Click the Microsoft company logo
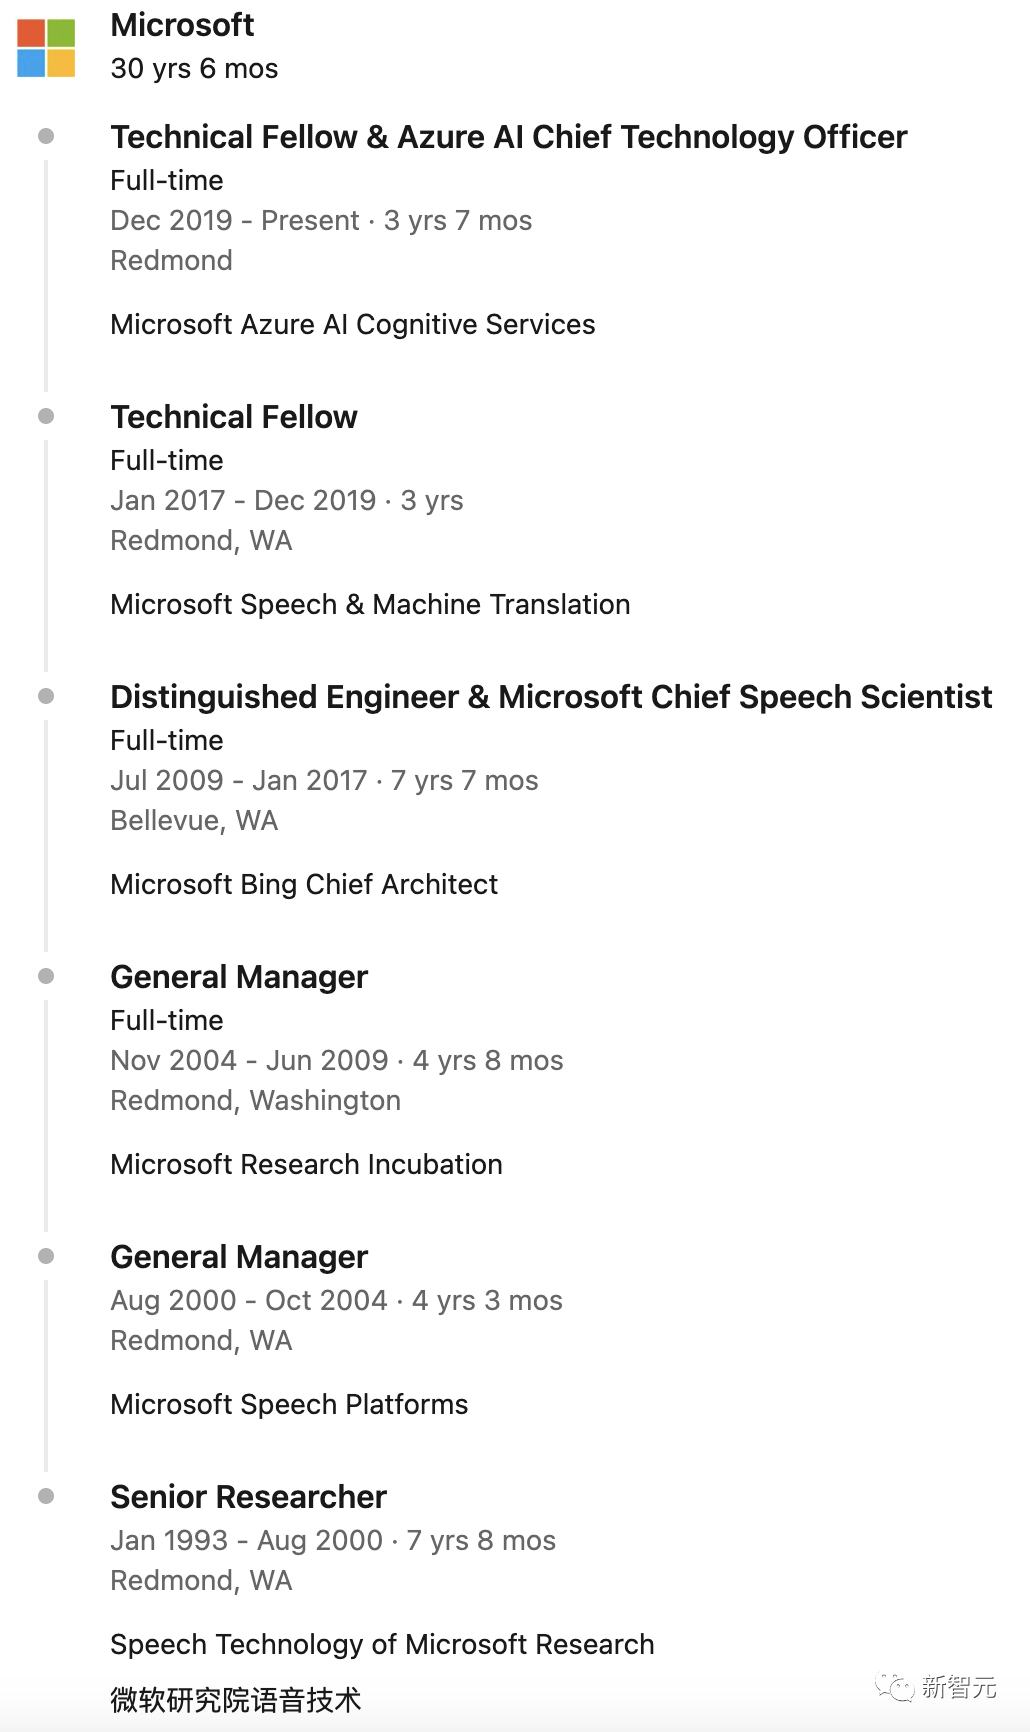 click(46, 48)
